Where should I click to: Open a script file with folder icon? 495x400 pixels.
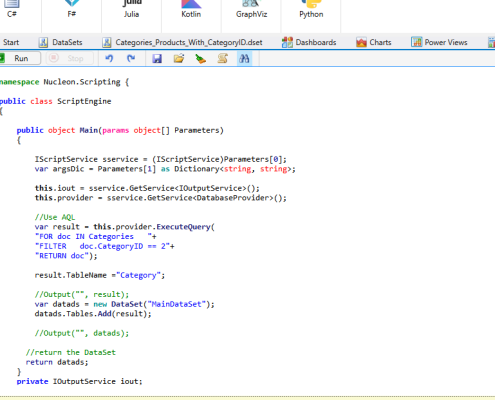click(179, 59)
